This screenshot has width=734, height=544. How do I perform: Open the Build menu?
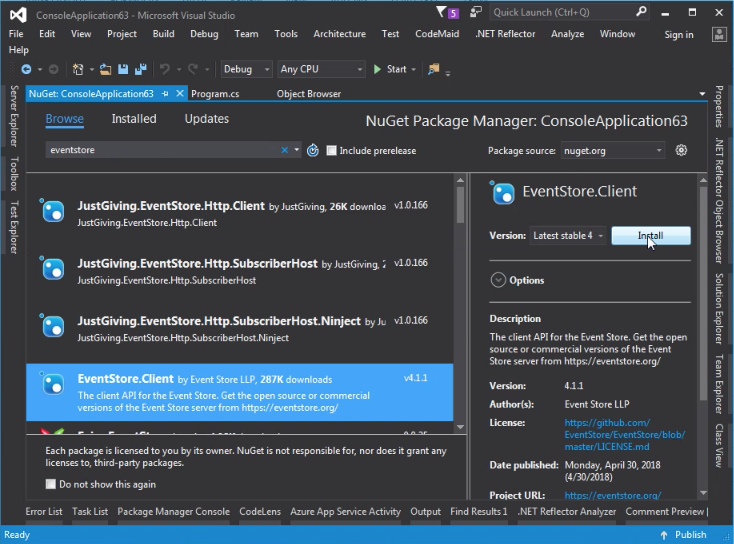point(163,34)
